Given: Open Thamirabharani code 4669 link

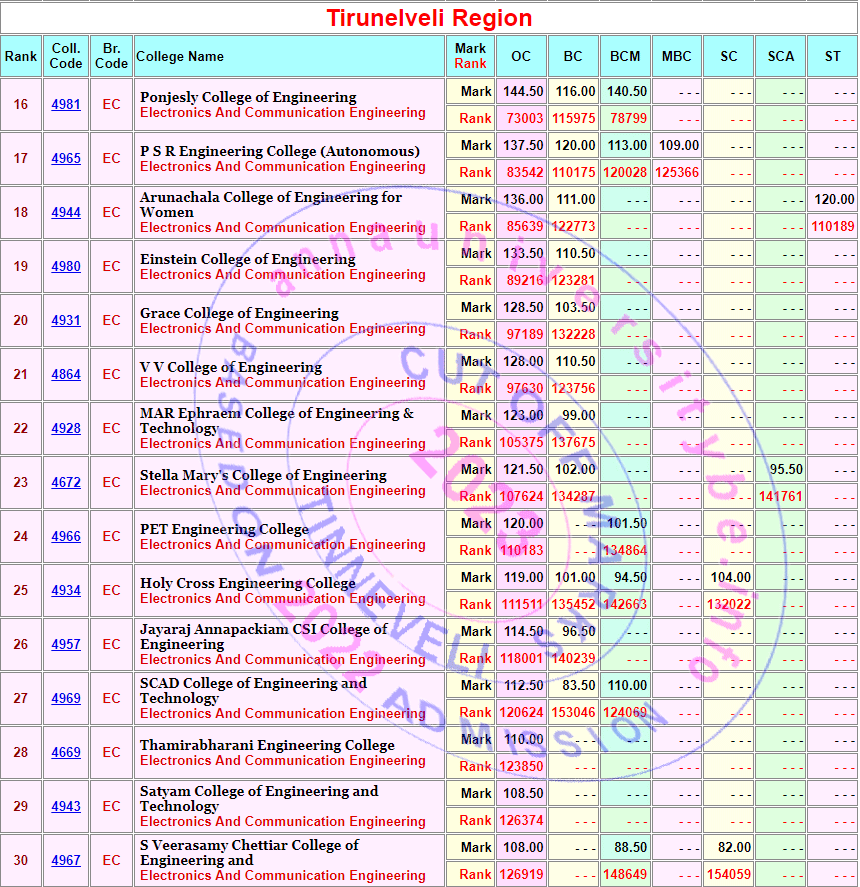Looking at the screenshot, I should coord(66,753).
